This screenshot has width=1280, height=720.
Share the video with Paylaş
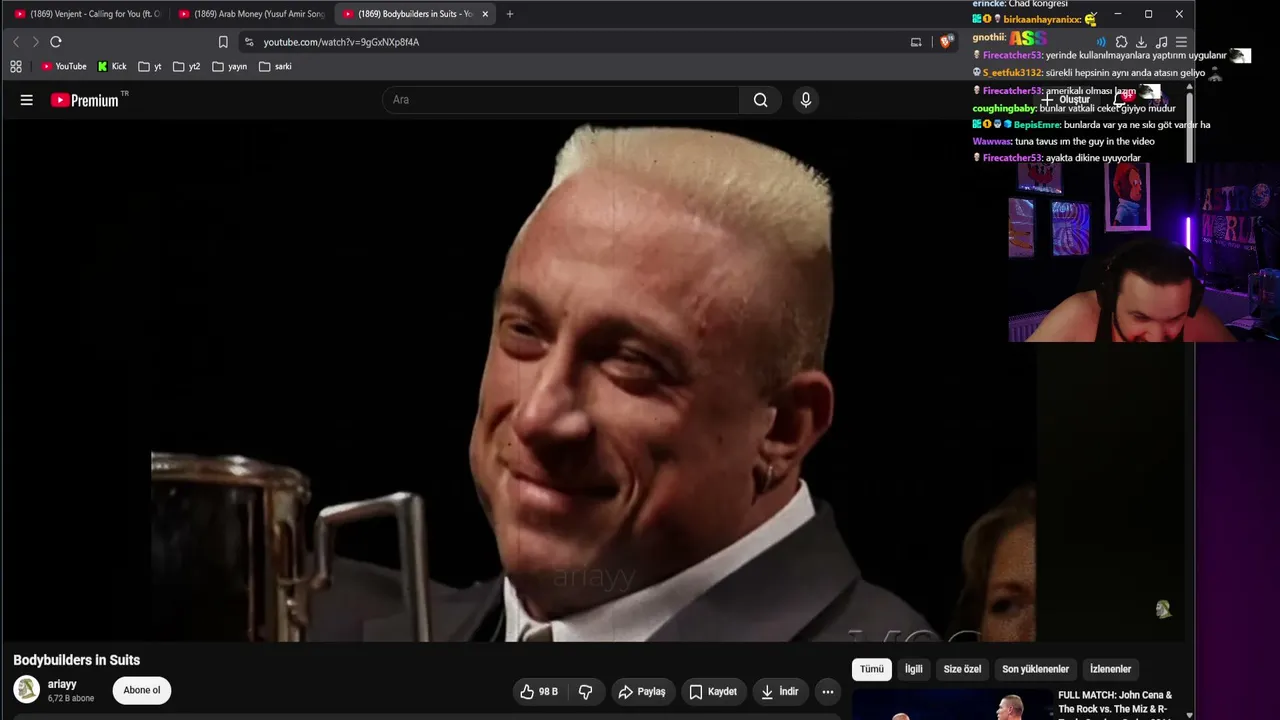(642, 691)
